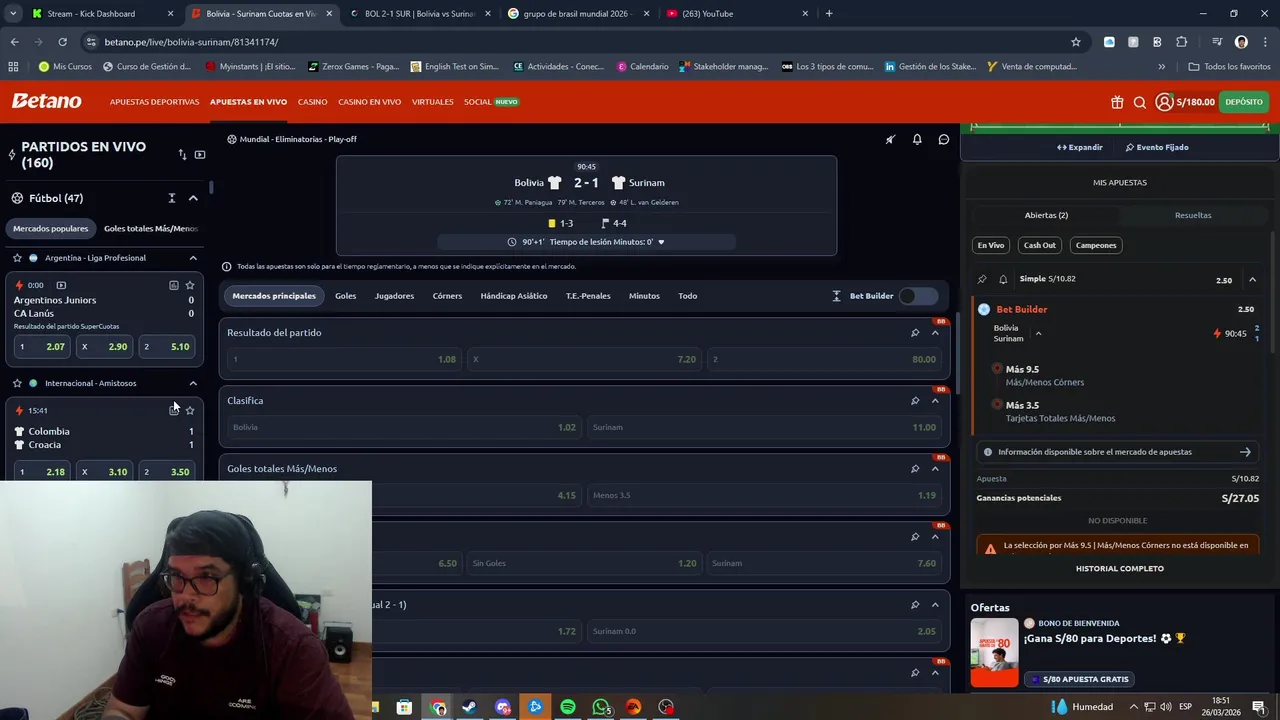Pin the Resultado del partido market
The image size is (1280, 720).
click(x=915, y=333)
